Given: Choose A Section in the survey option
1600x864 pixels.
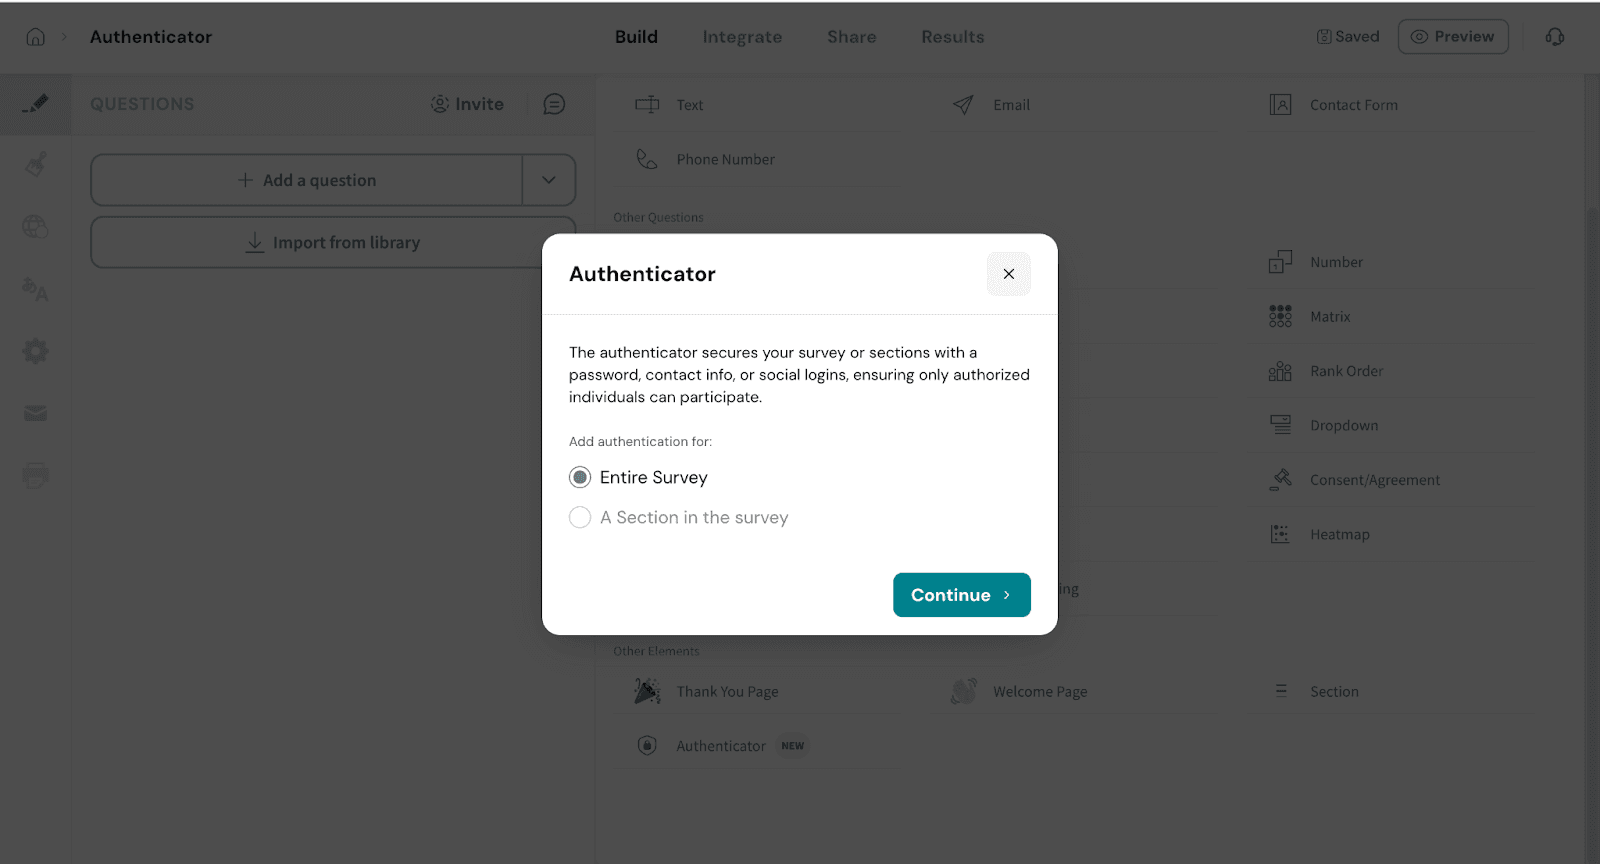Looking at the screenshot, I should pos(580,518).
